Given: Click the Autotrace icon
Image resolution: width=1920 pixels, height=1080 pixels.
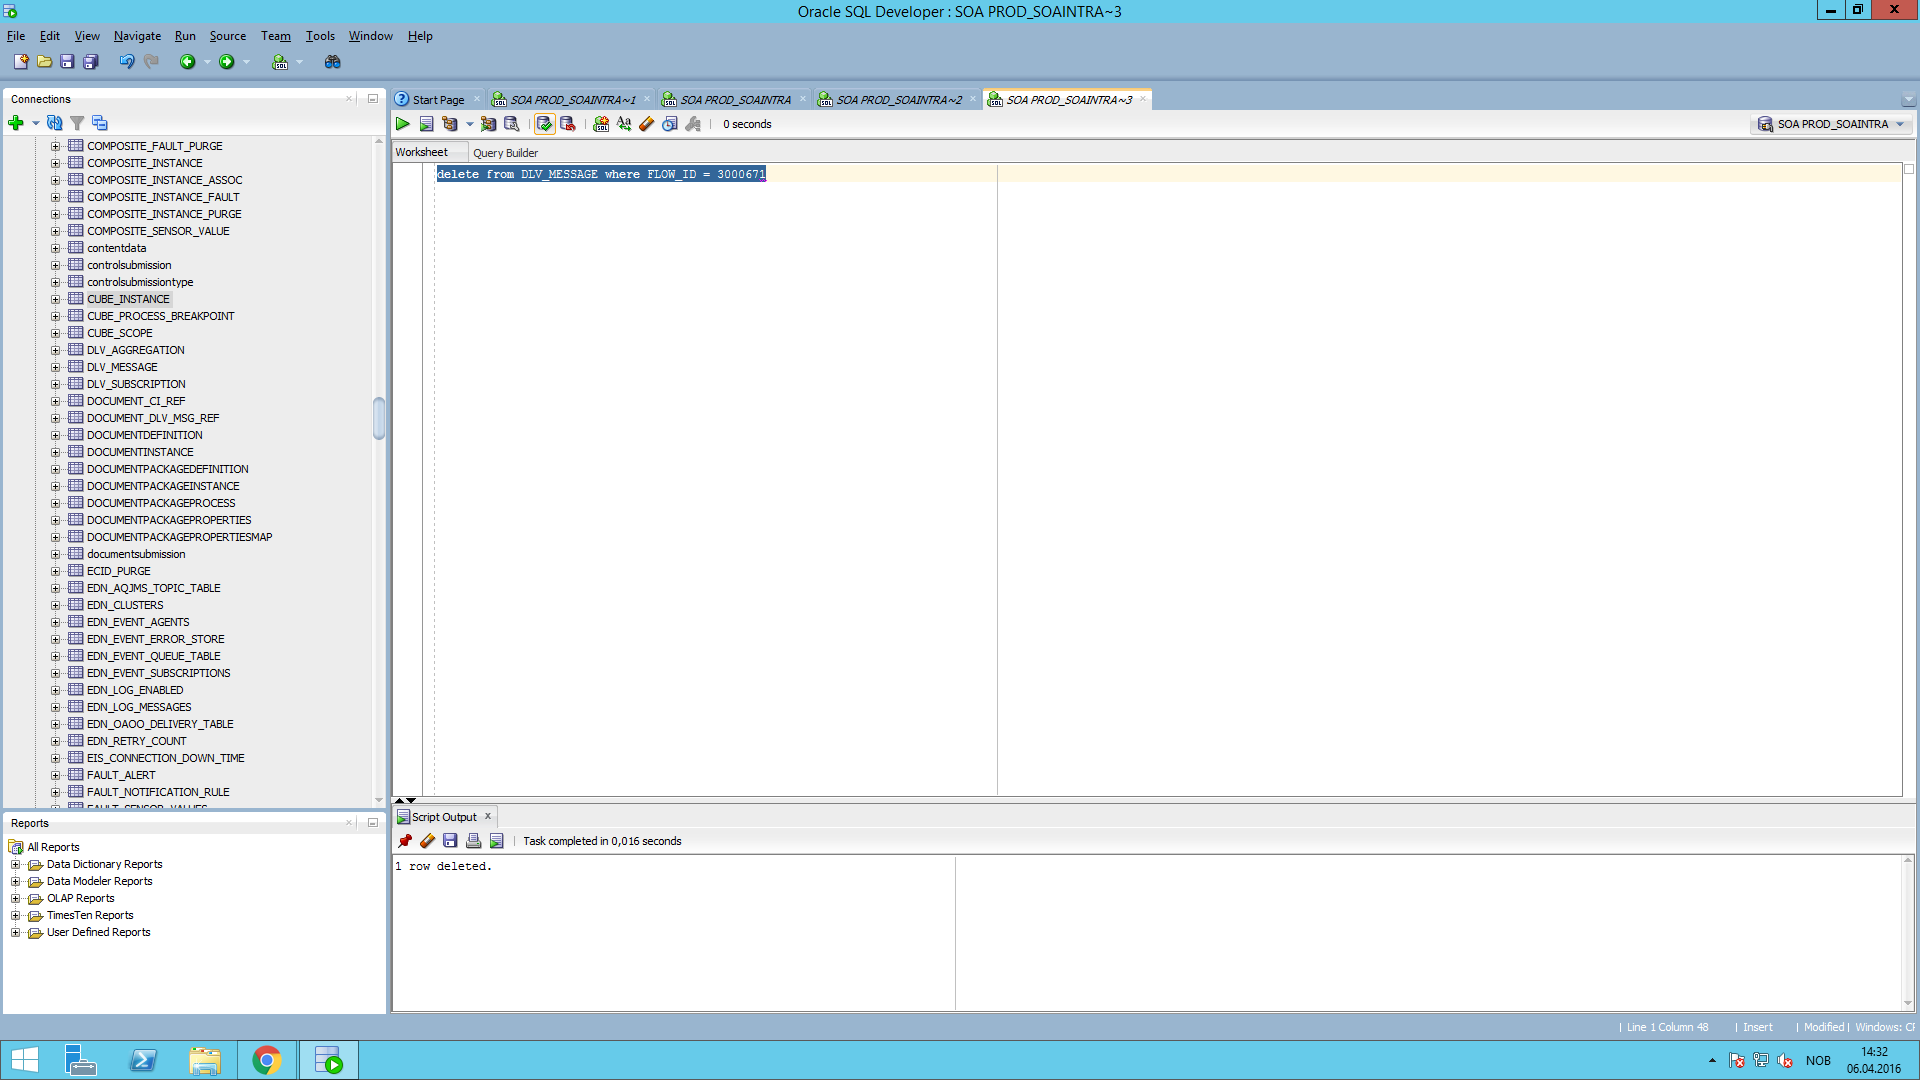Looking at the screenshot, I should (x=488, y=124).
